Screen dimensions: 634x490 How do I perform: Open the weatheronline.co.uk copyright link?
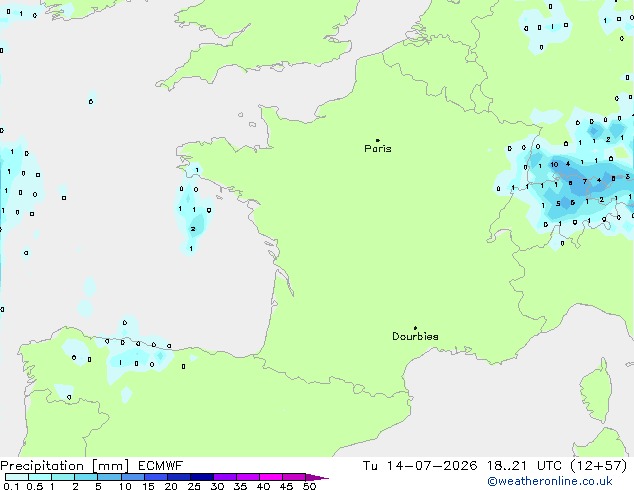coord(550,481)
